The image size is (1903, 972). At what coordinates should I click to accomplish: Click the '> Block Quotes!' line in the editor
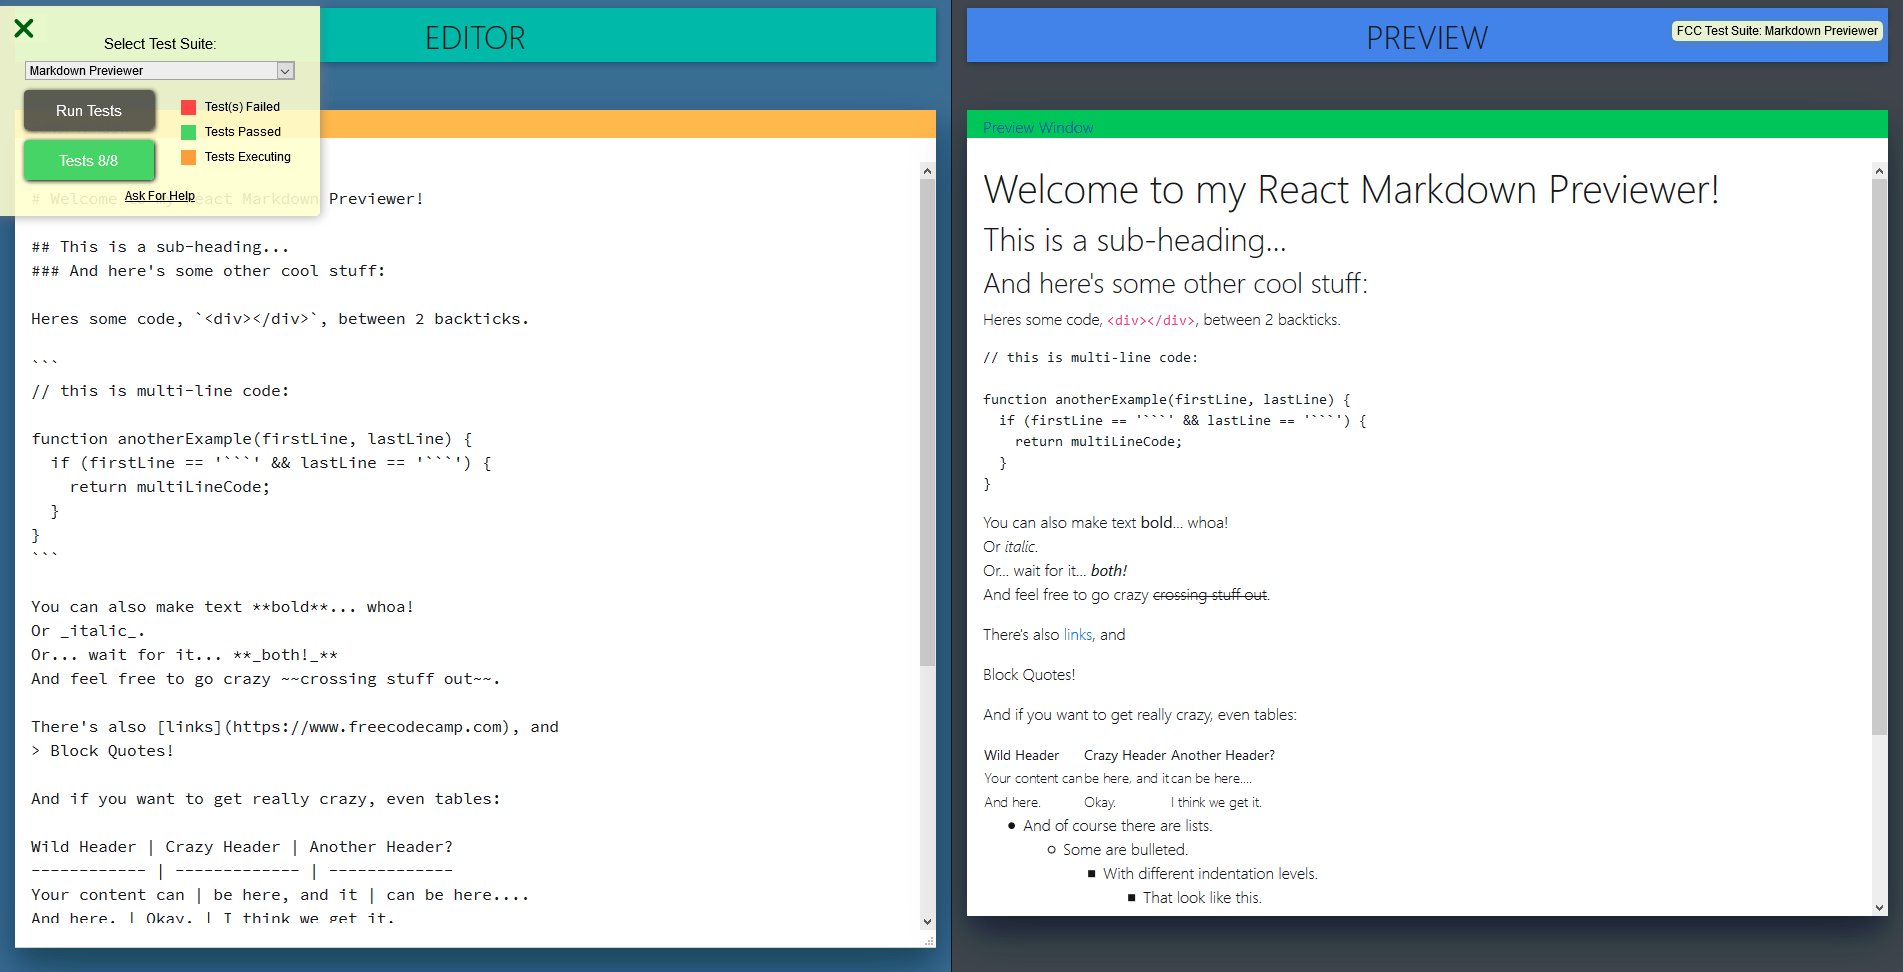click(103, 751)
